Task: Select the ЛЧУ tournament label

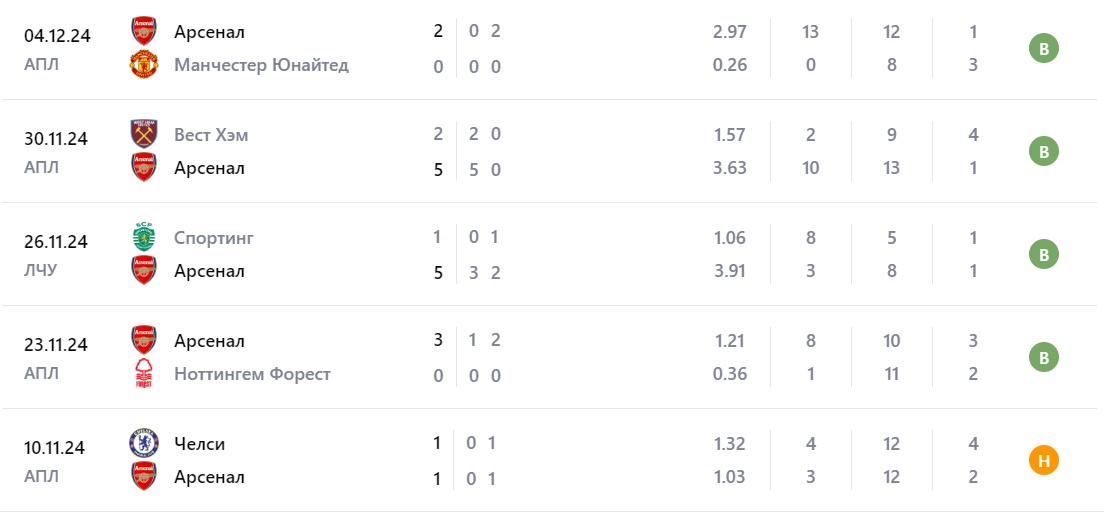Action: click(42, 270)
